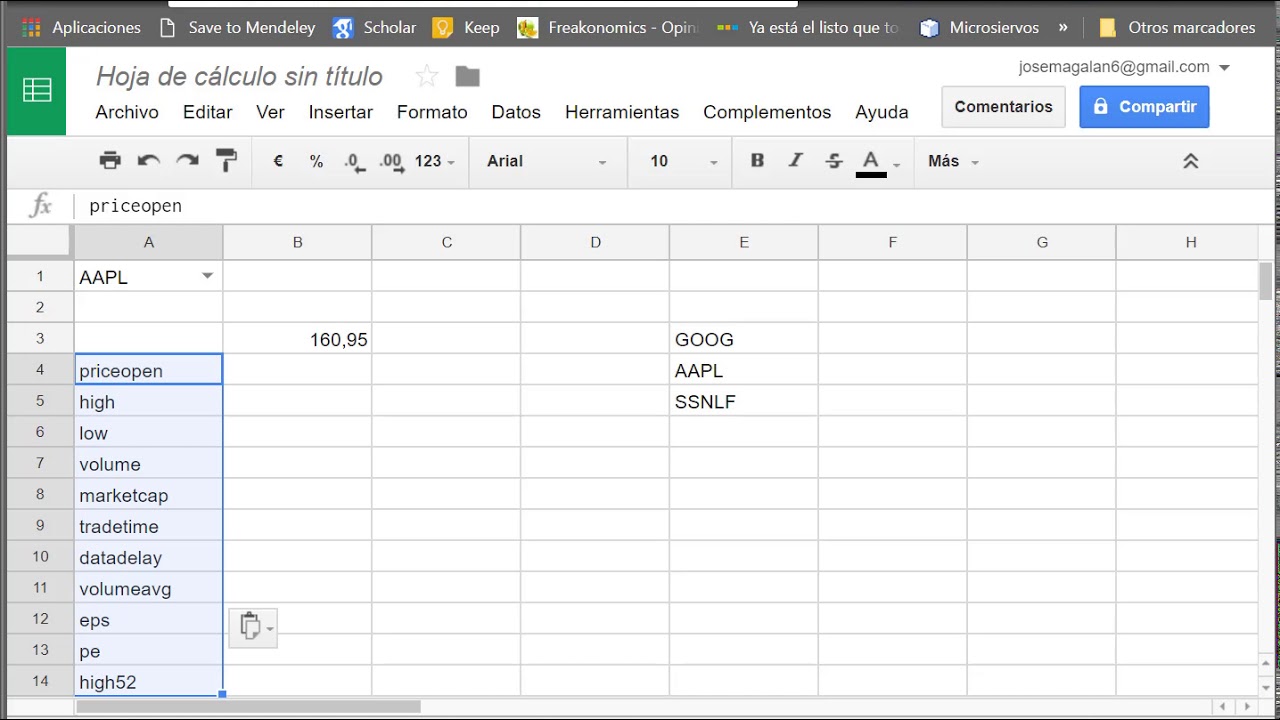Show more bookmarks chevron
The height and width of the screenshot is (720, 1280).
coord(1062,28)
